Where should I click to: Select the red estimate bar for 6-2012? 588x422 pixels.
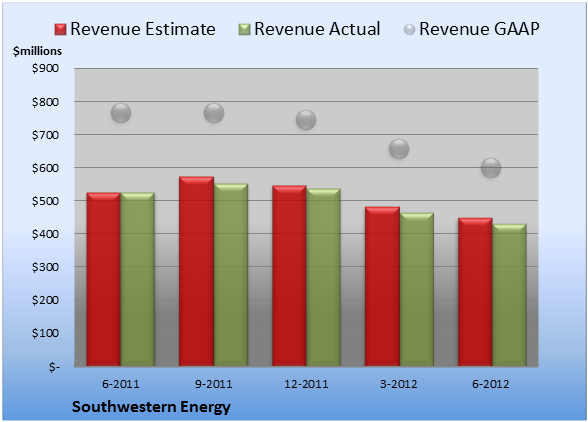[x=475, y=292]
